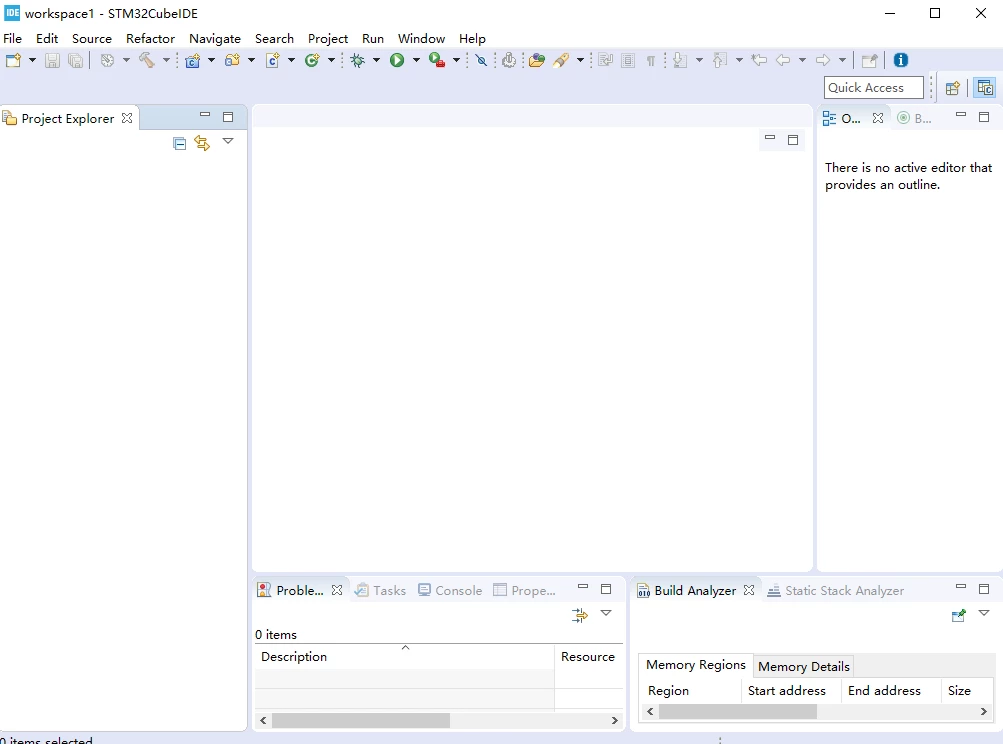Viewport: 1003px width, 744px height.
Task: Click the Next Annotation icon
Action: 680,60
